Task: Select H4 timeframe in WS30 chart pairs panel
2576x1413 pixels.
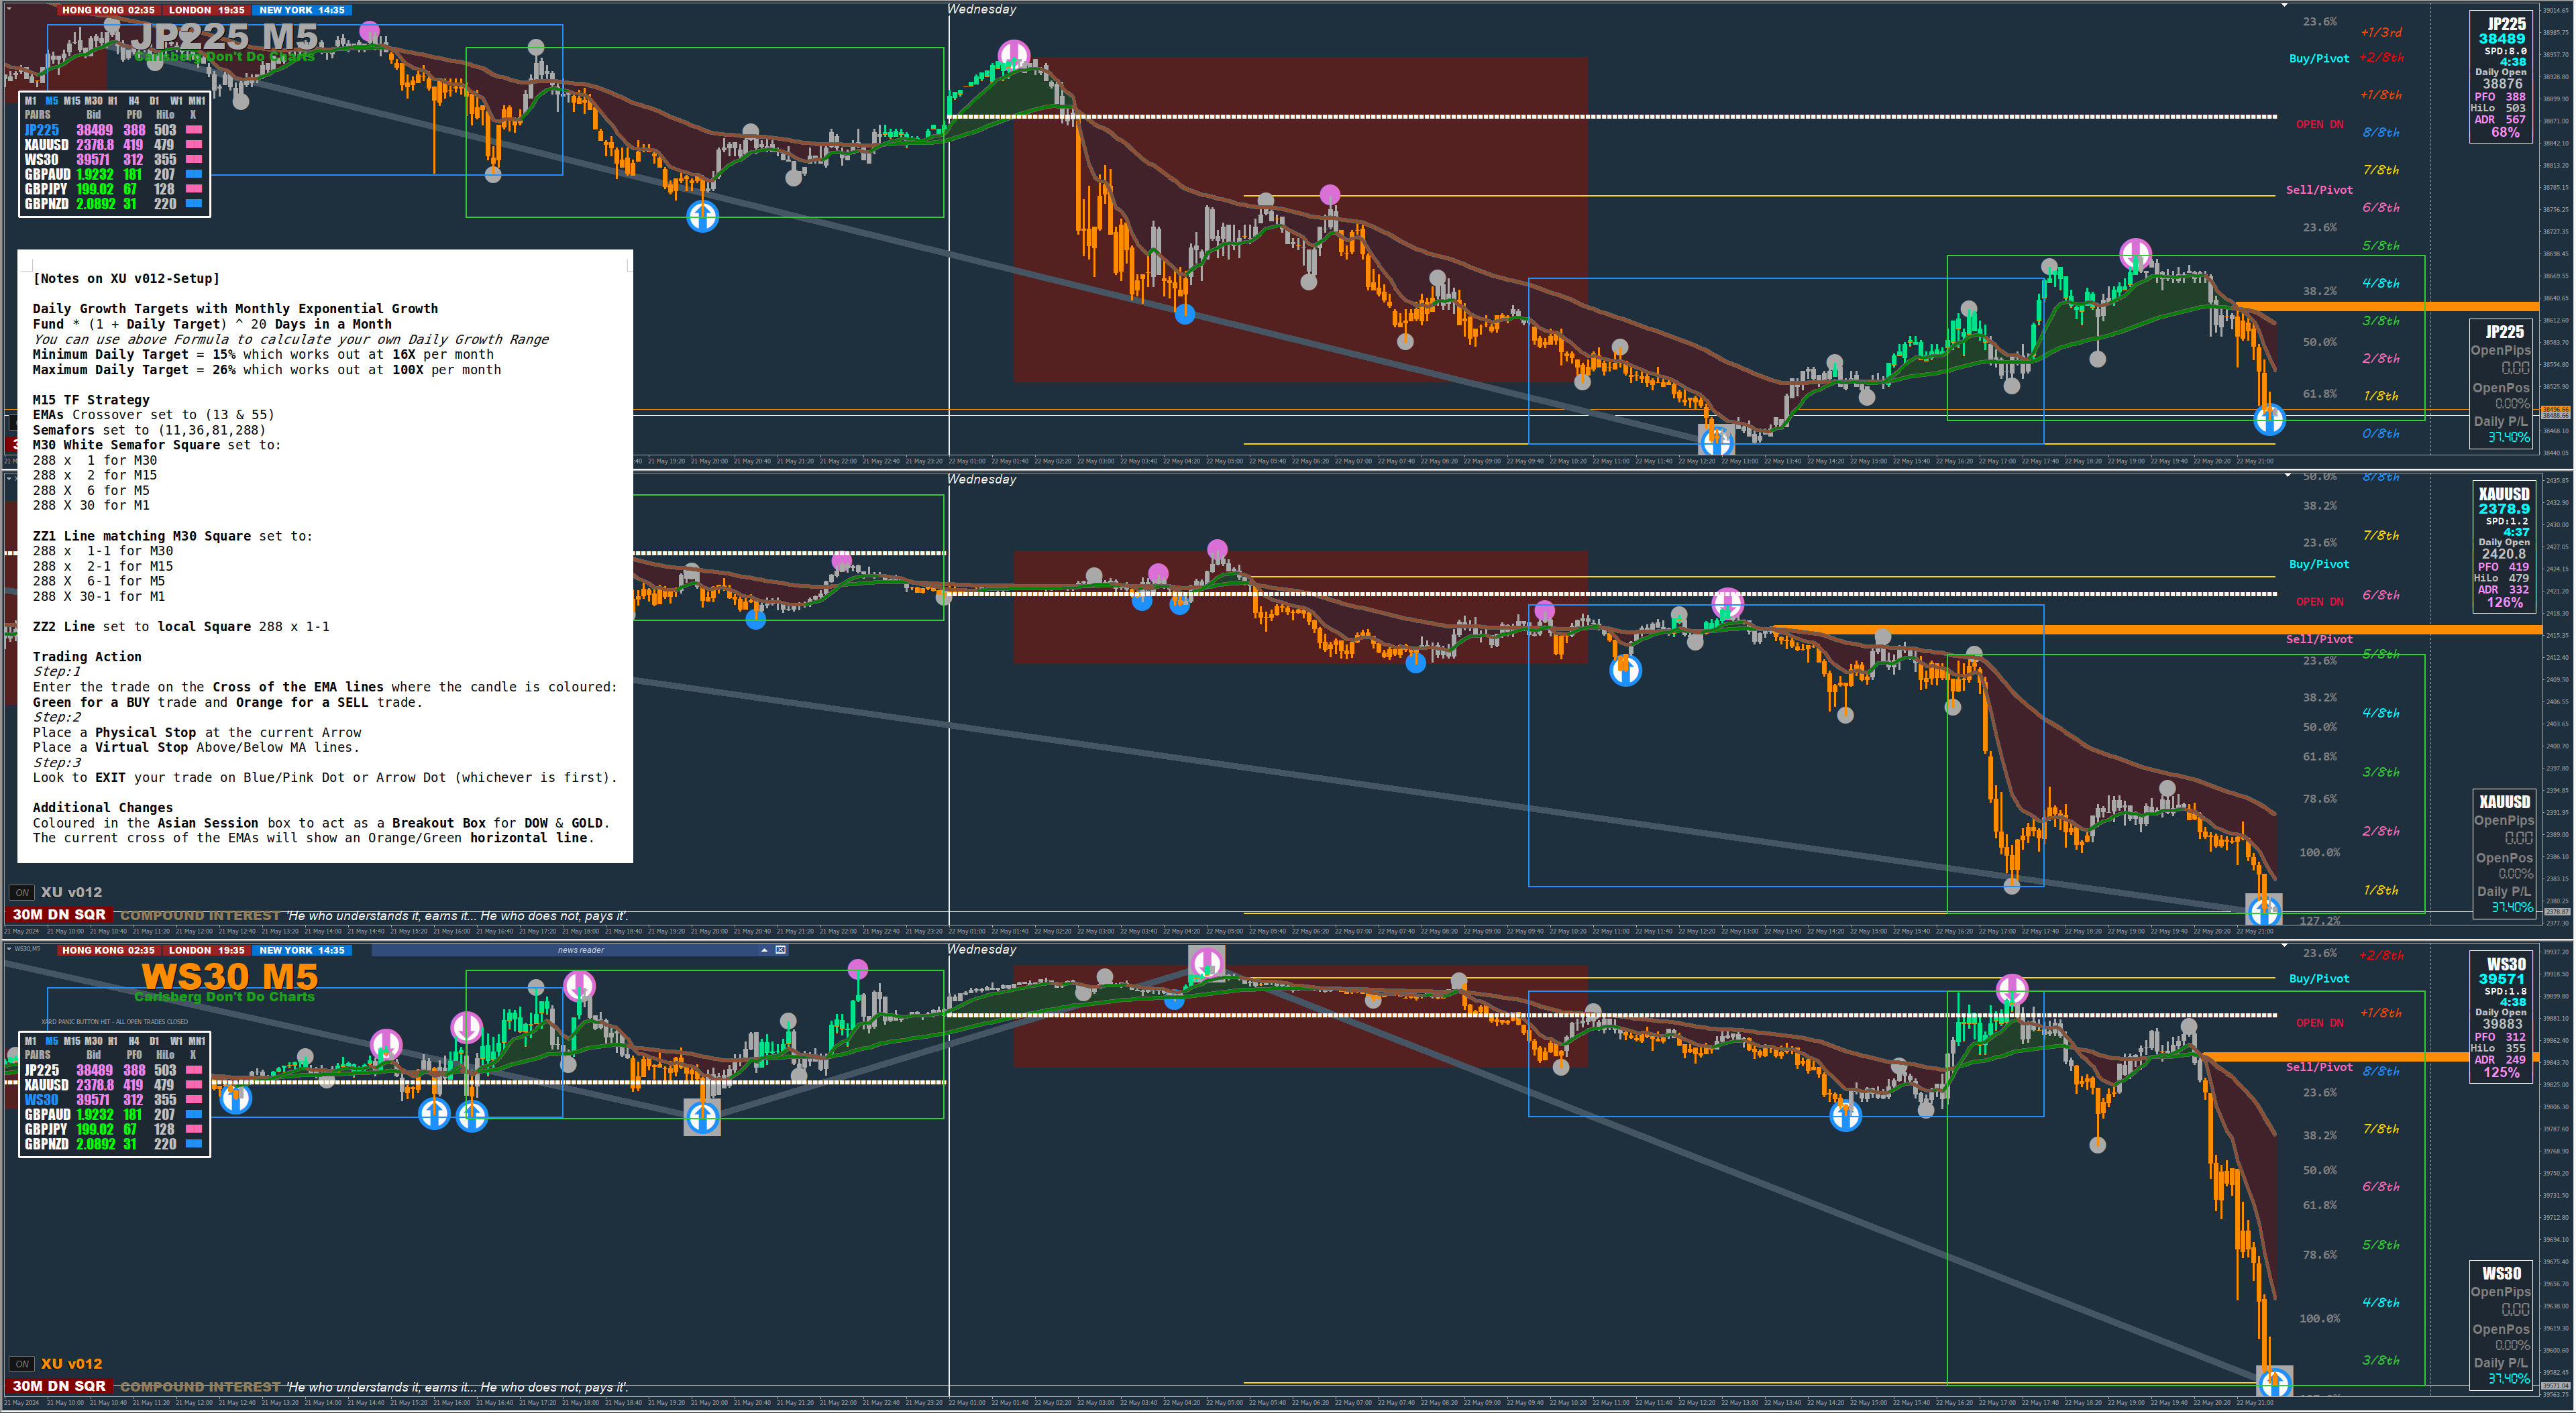Action: 133,1041
